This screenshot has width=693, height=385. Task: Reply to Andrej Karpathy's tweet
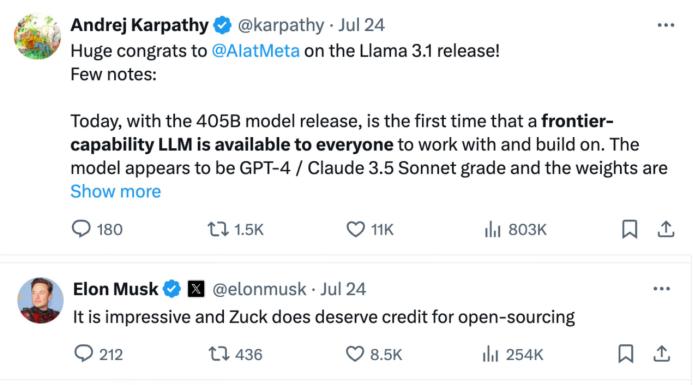coord(81,229)
